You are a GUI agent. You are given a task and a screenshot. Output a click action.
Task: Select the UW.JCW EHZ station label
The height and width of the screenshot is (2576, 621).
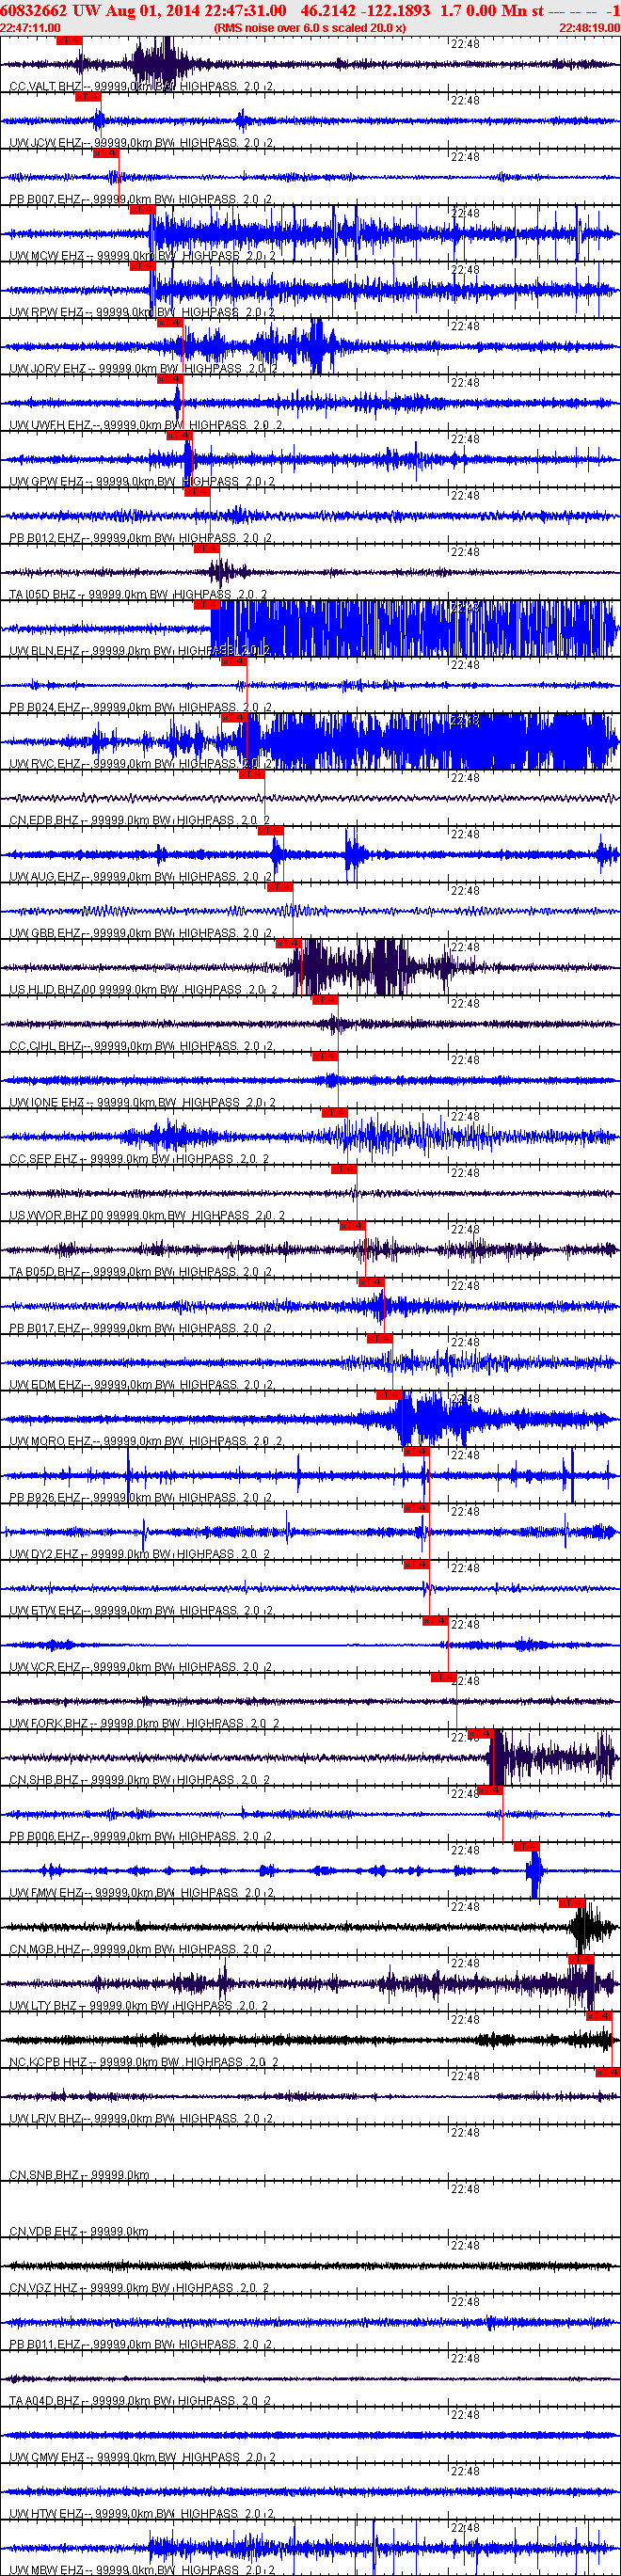point(141,143)
